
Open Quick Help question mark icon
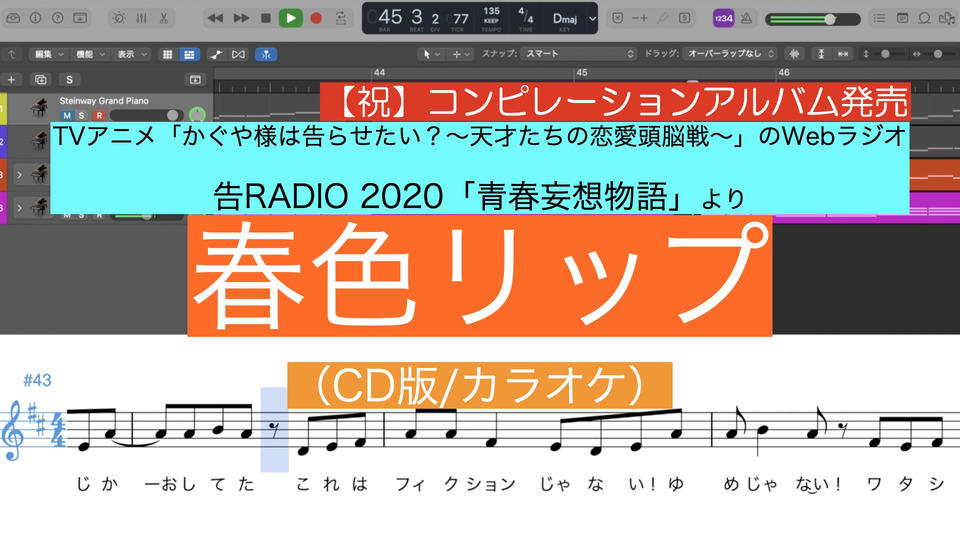(58, 18)
